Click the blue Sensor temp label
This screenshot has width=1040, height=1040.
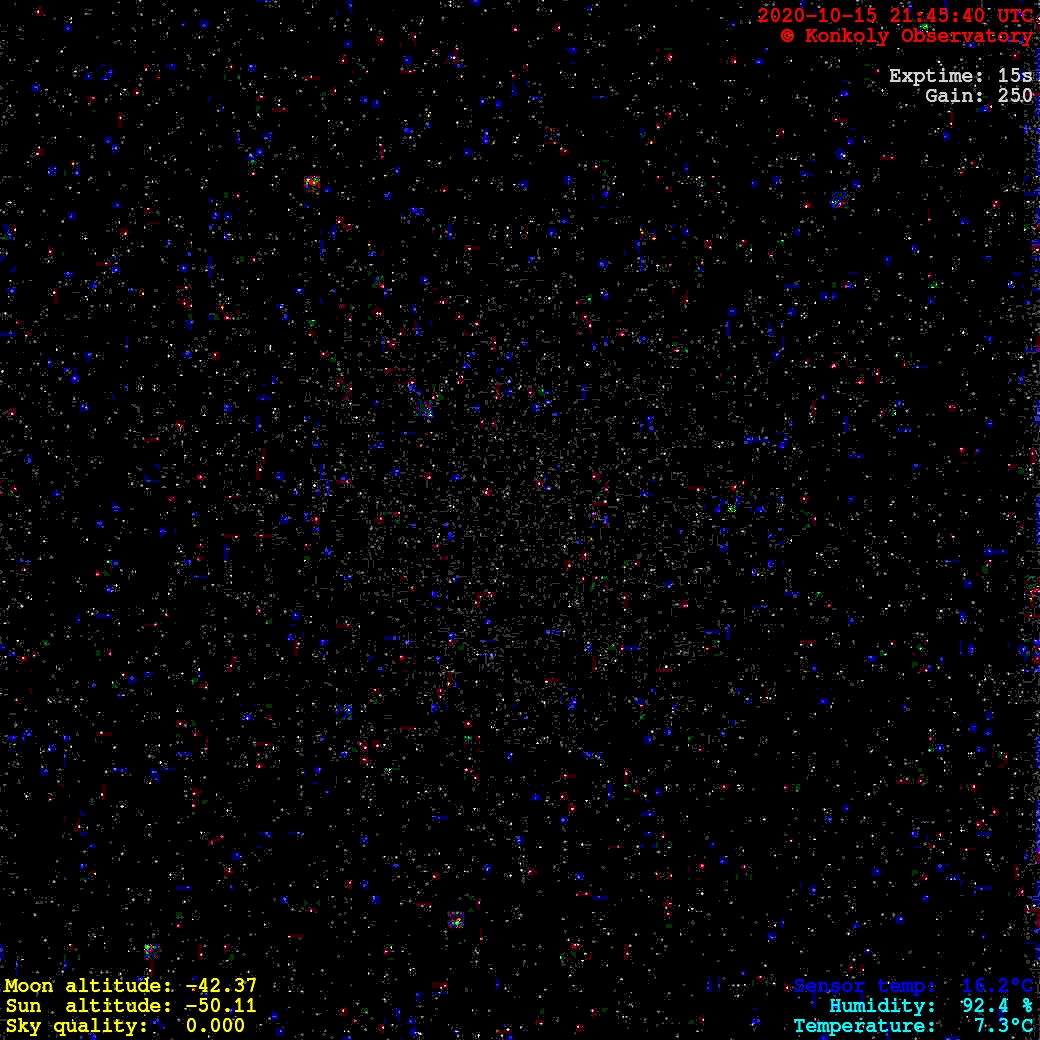[867, 987]
